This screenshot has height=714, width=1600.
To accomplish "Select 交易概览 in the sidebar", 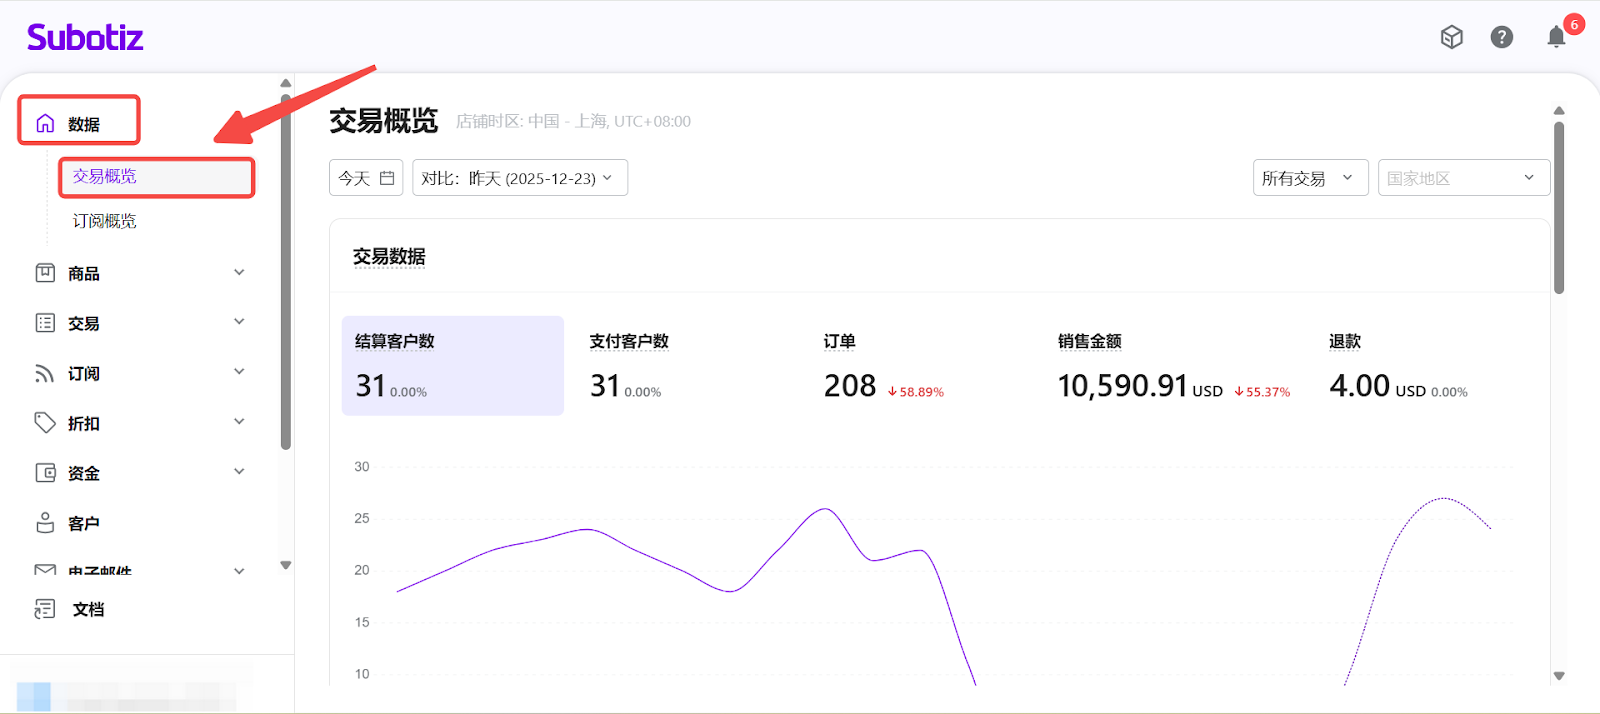I will click(105, 177).
